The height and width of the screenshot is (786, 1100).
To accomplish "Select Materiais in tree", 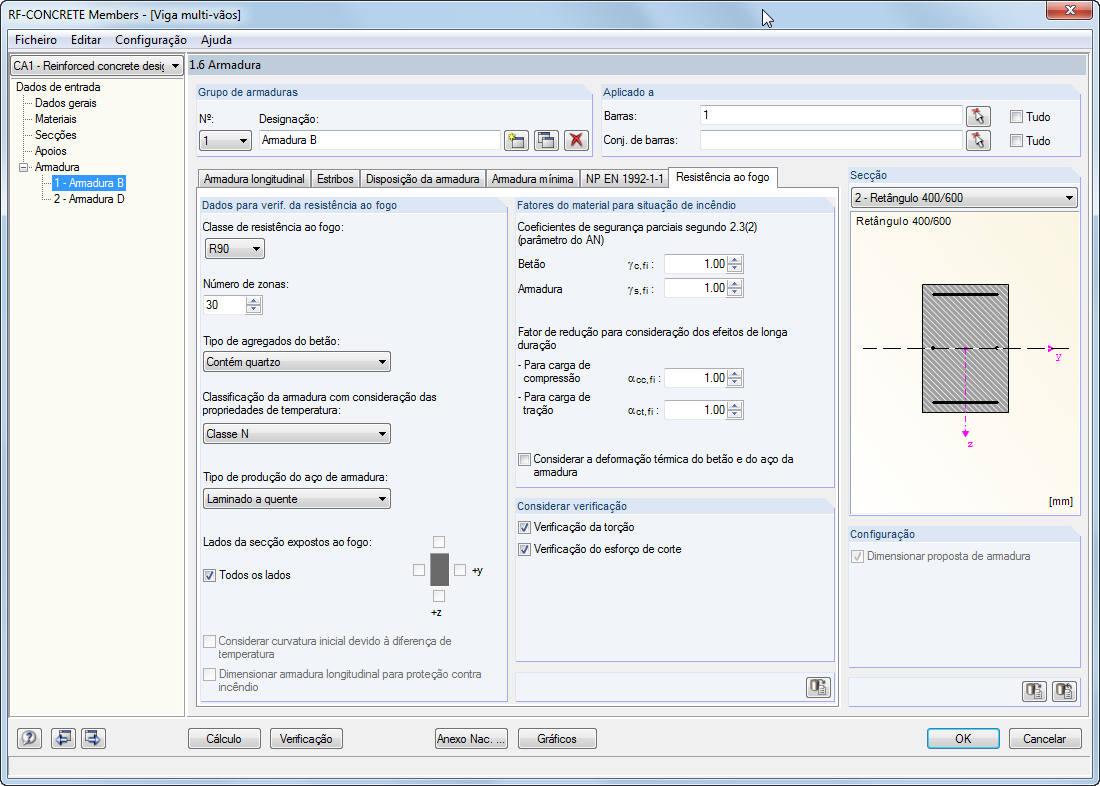I will point(56,119).
